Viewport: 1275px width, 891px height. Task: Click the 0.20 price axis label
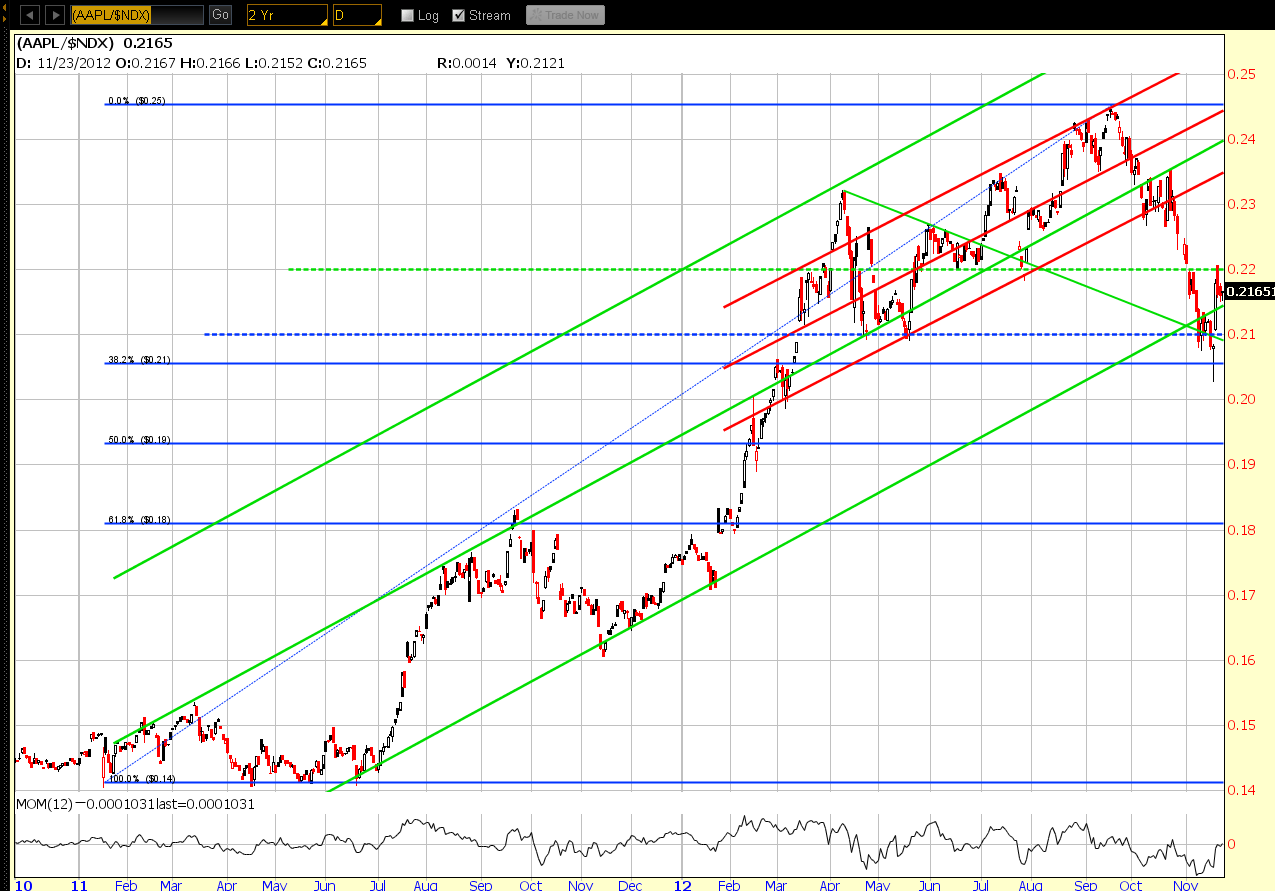pyautogui.click(x=1243, y=399)
